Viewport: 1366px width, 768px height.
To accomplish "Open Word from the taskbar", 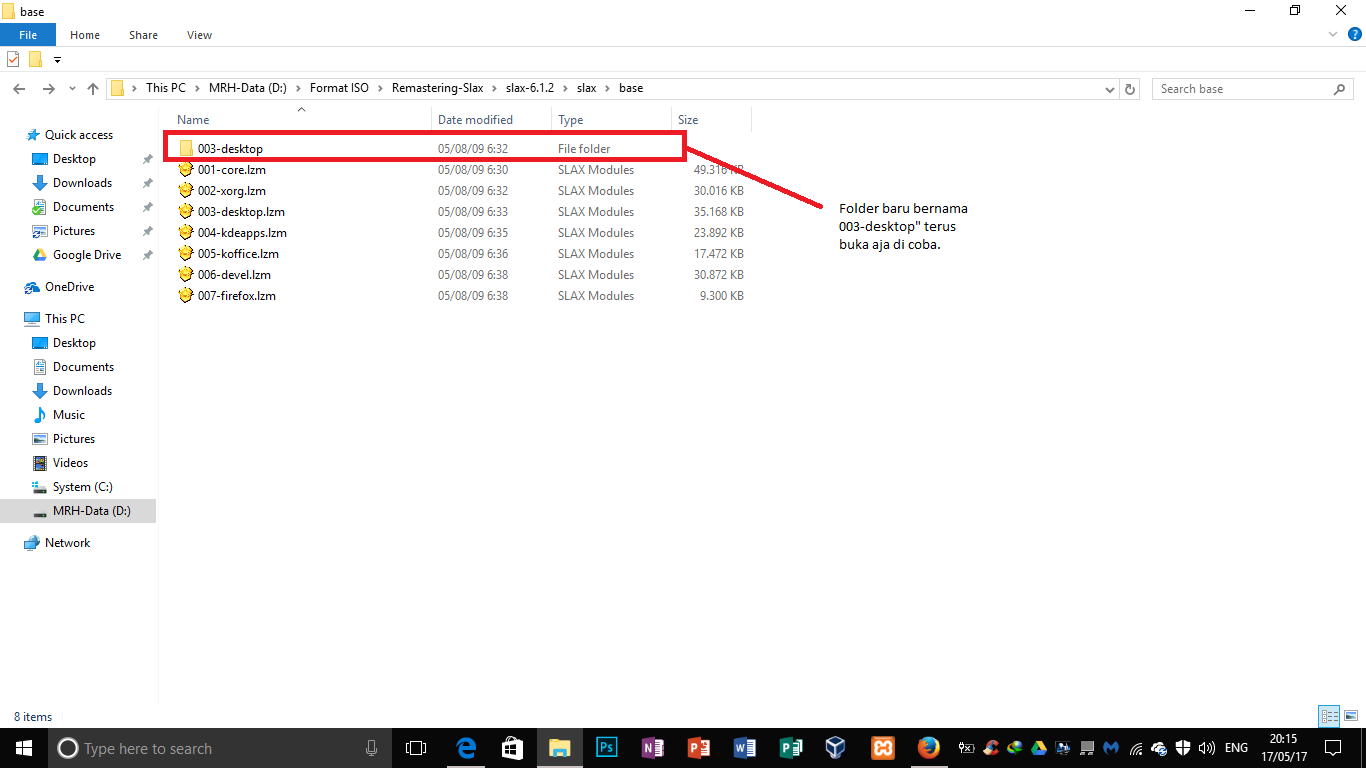I will coord(744,748).
